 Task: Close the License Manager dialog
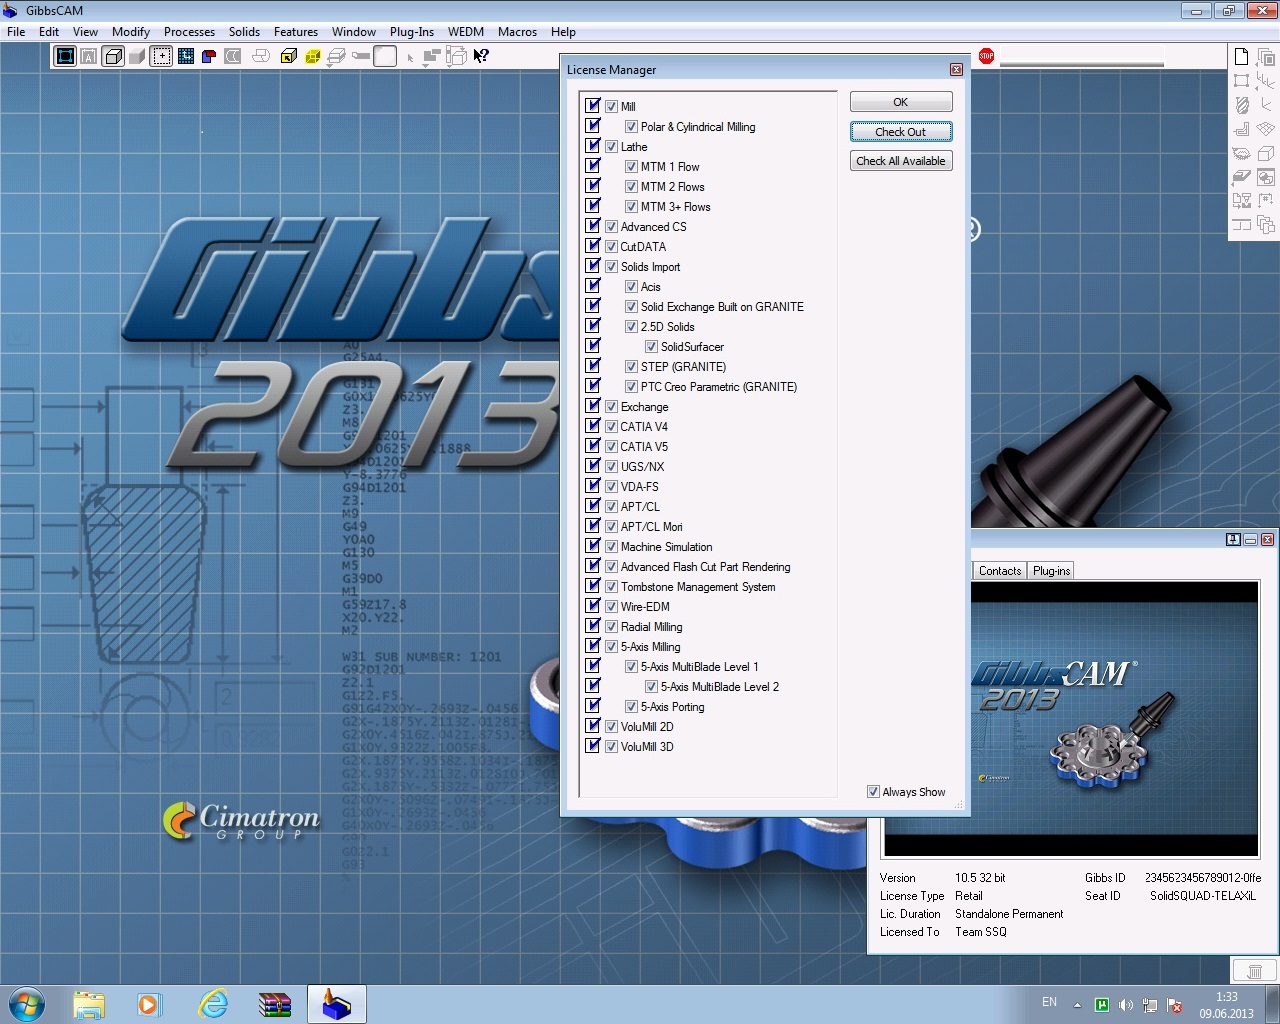[956, 70]
